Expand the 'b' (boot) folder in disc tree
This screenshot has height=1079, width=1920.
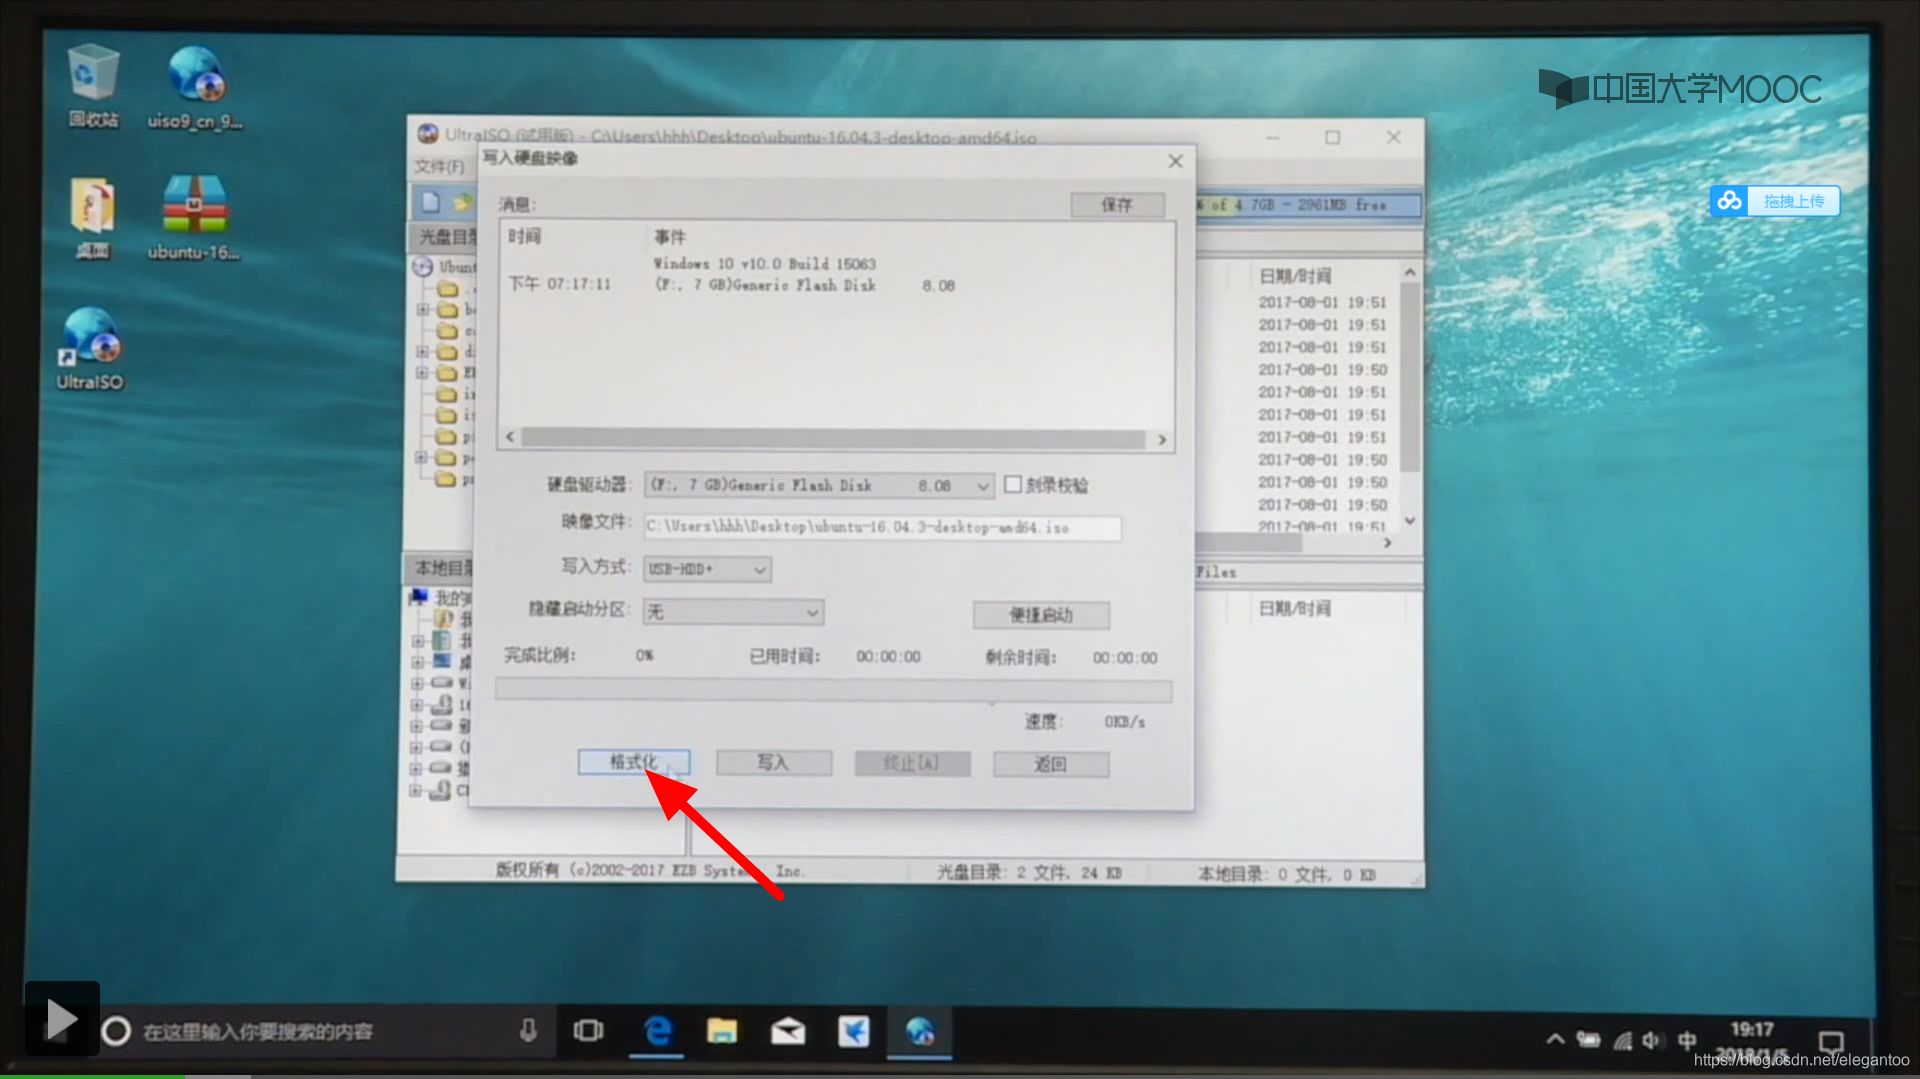422,310
